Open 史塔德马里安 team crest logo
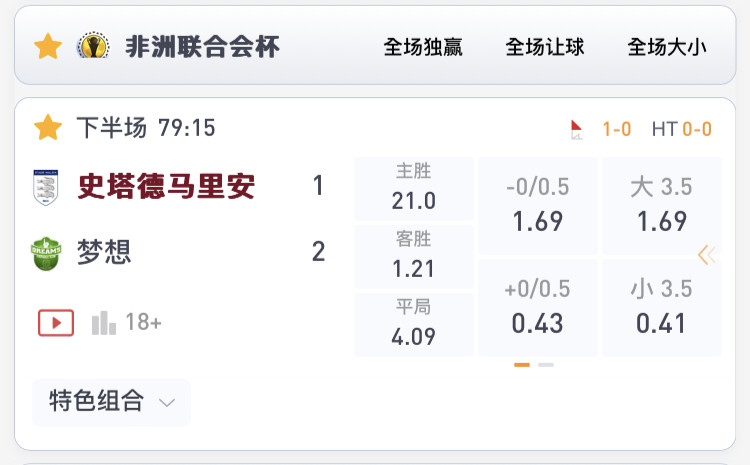Viewport: 750px width, 465px height. [x=45, y=187]
